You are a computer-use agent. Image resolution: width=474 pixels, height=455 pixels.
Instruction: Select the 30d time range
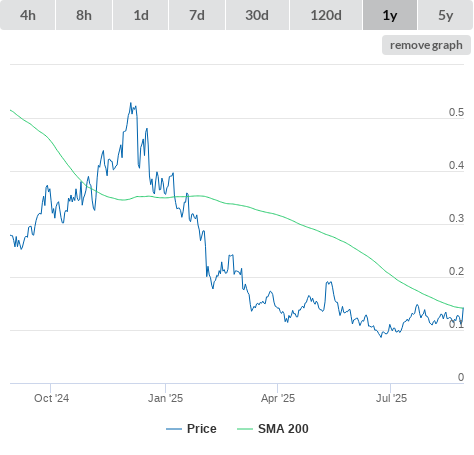257,15
